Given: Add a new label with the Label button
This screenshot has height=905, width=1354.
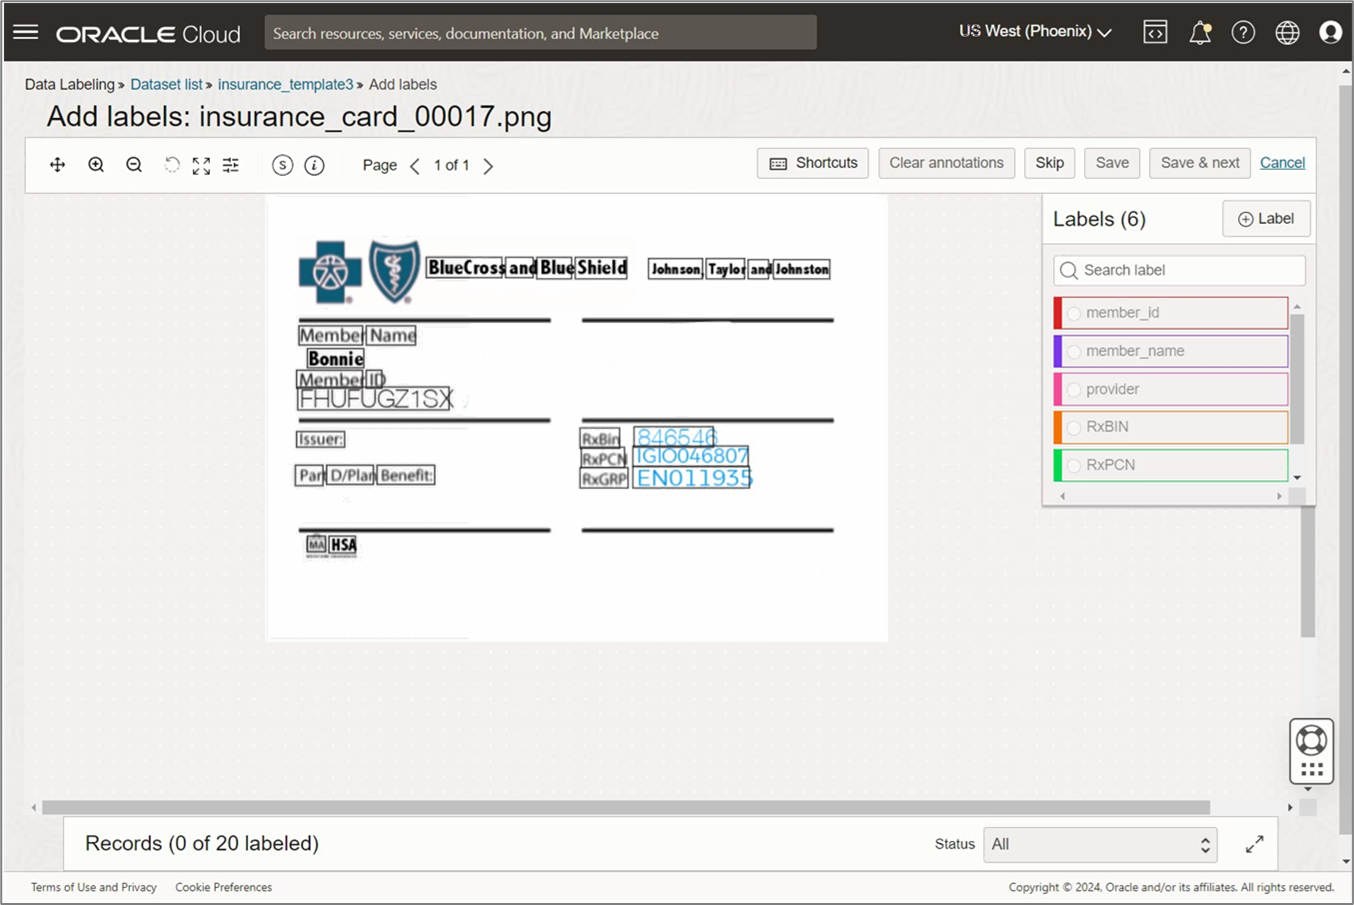Looking at the screenshot, I should 1266,219.
